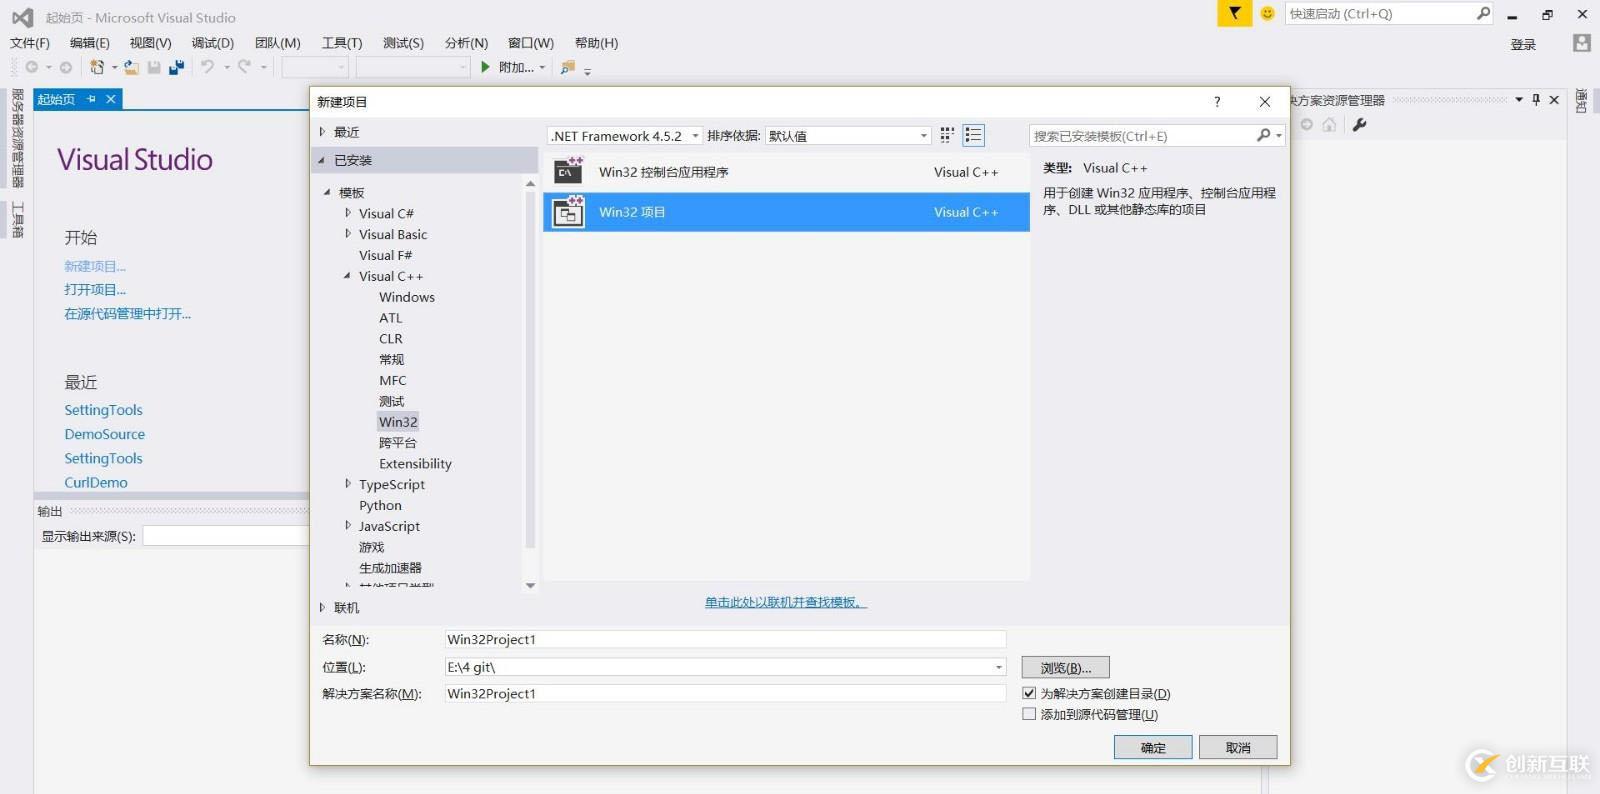Click the 名称 project name input field

click(726, 639)
